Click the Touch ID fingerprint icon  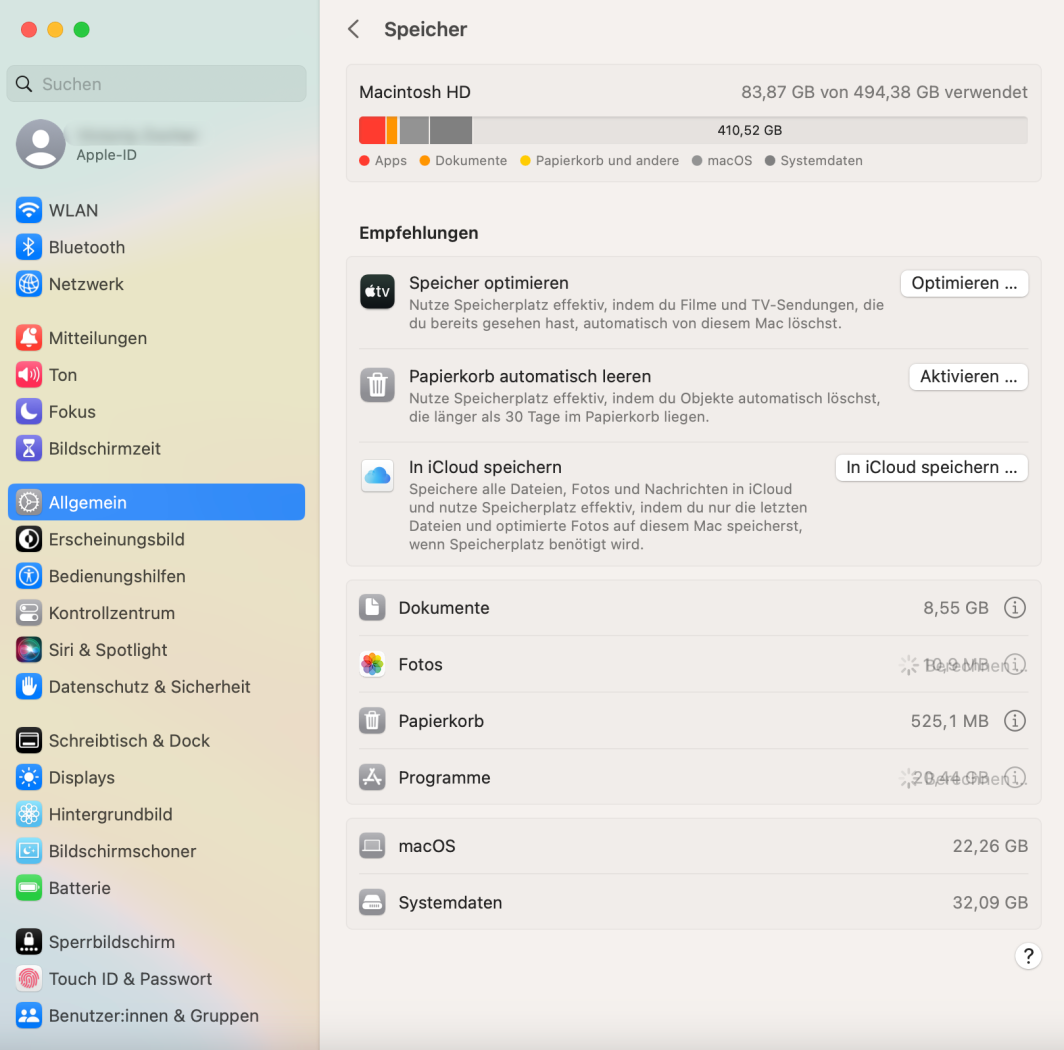[x=29, y=979]
